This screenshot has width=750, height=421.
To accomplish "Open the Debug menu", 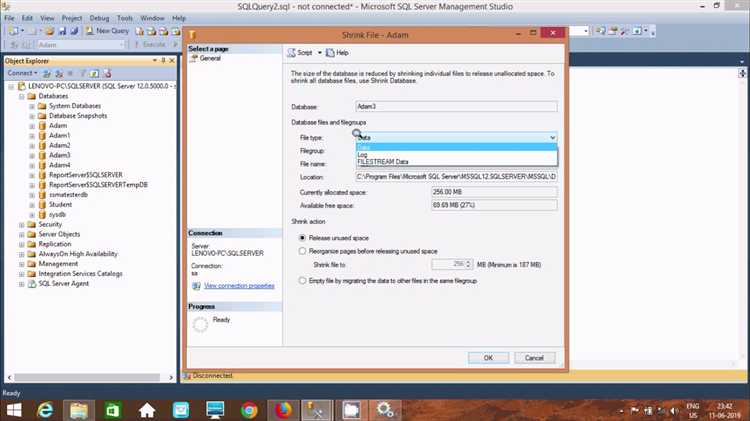I will click(99, 18).
